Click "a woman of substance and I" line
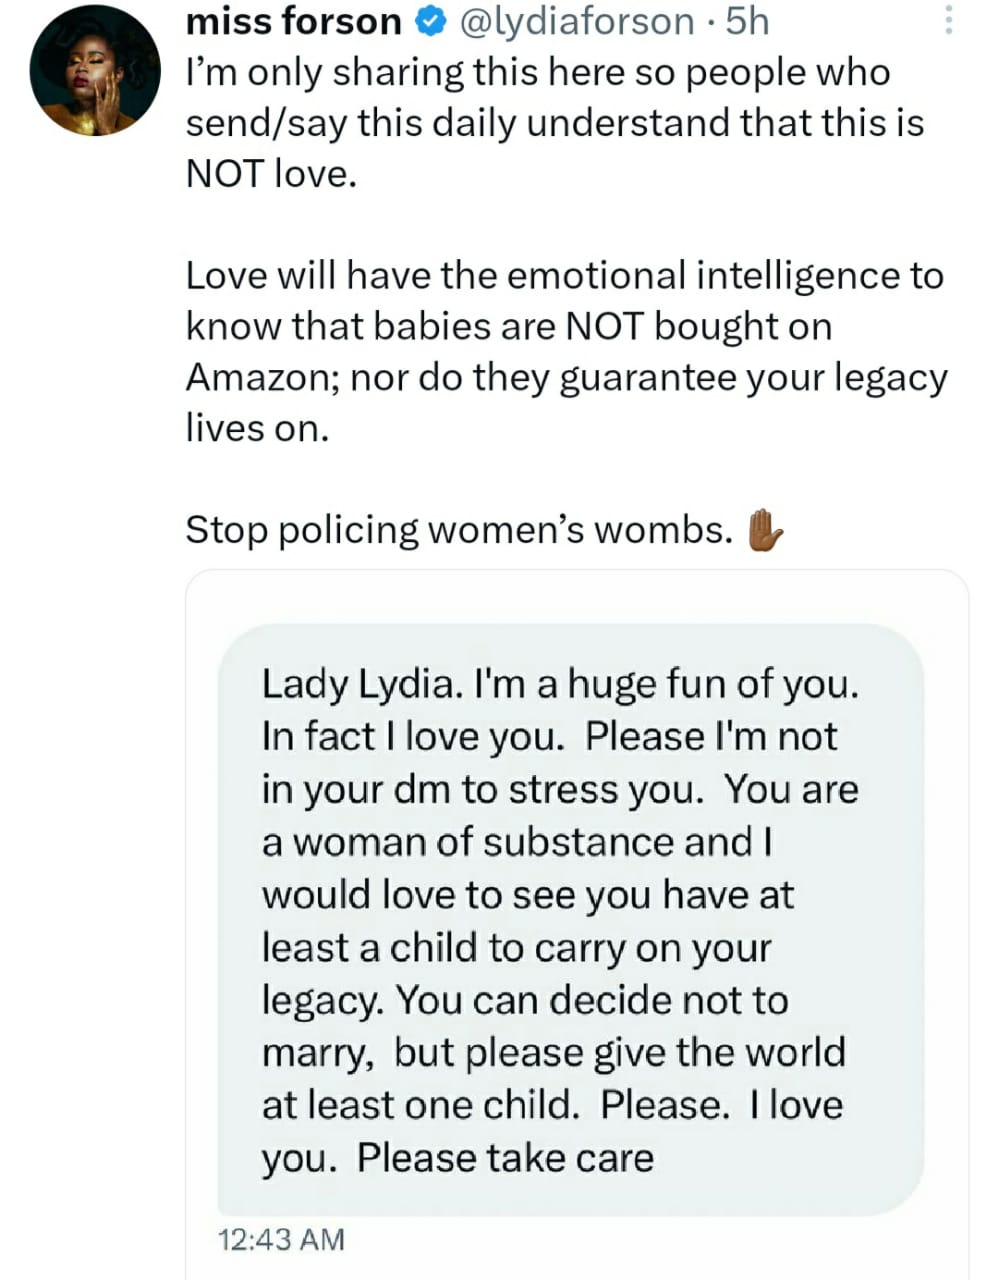The image size is (998, 1280). 516,842
